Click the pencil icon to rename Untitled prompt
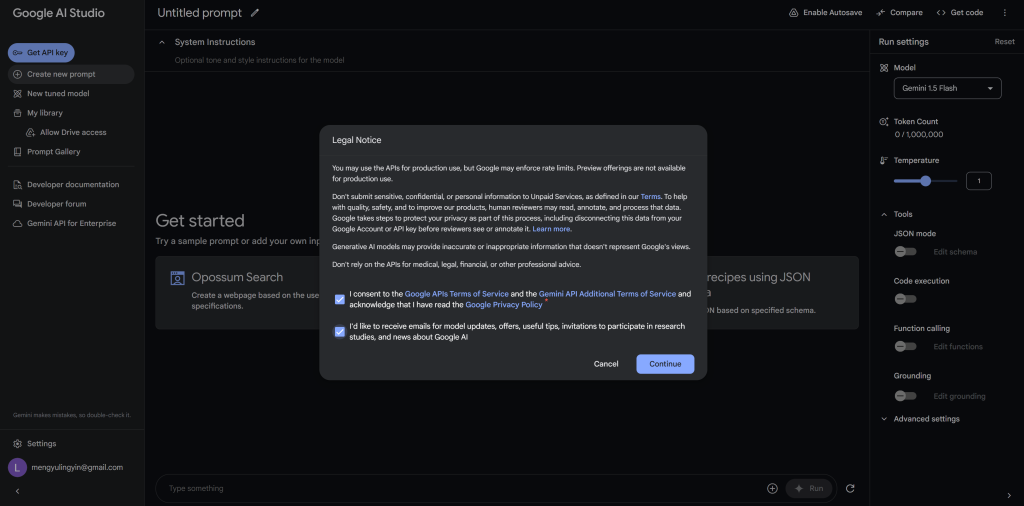This screenshot has height=506, width=1024. coord(255,12)
